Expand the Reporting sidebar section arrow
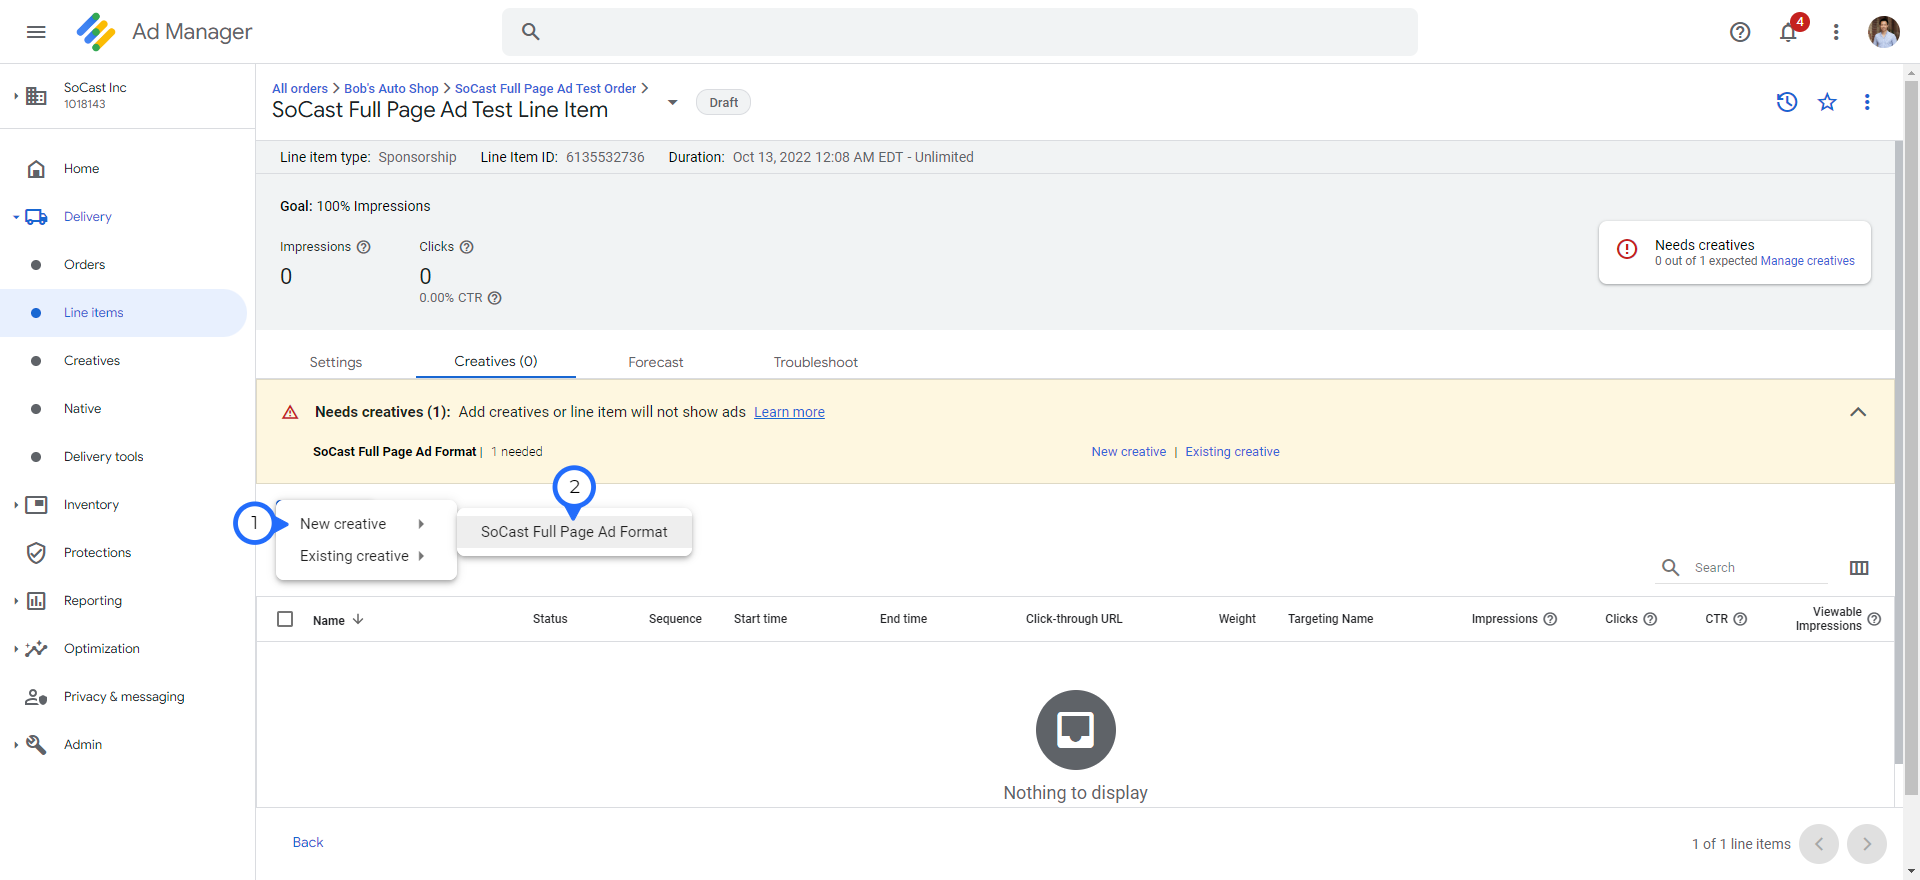Viewport: 1920px width, 880px height. click(16, 601)
